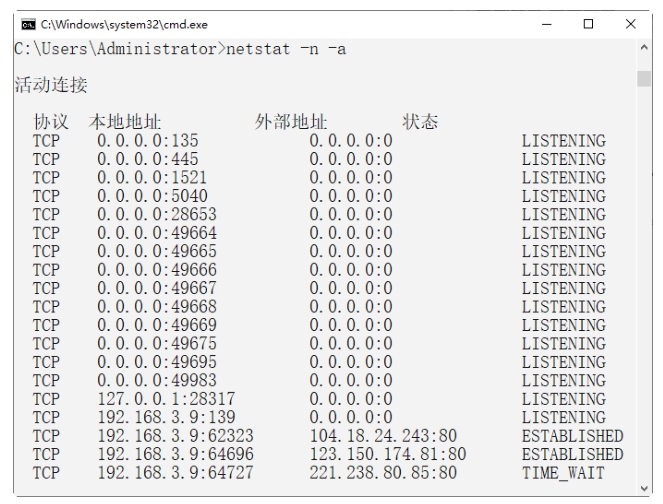This screenshot has width=663, height=504.
Task: Click foreign address 104.18.24.243:80
Action: coord(384,436)
